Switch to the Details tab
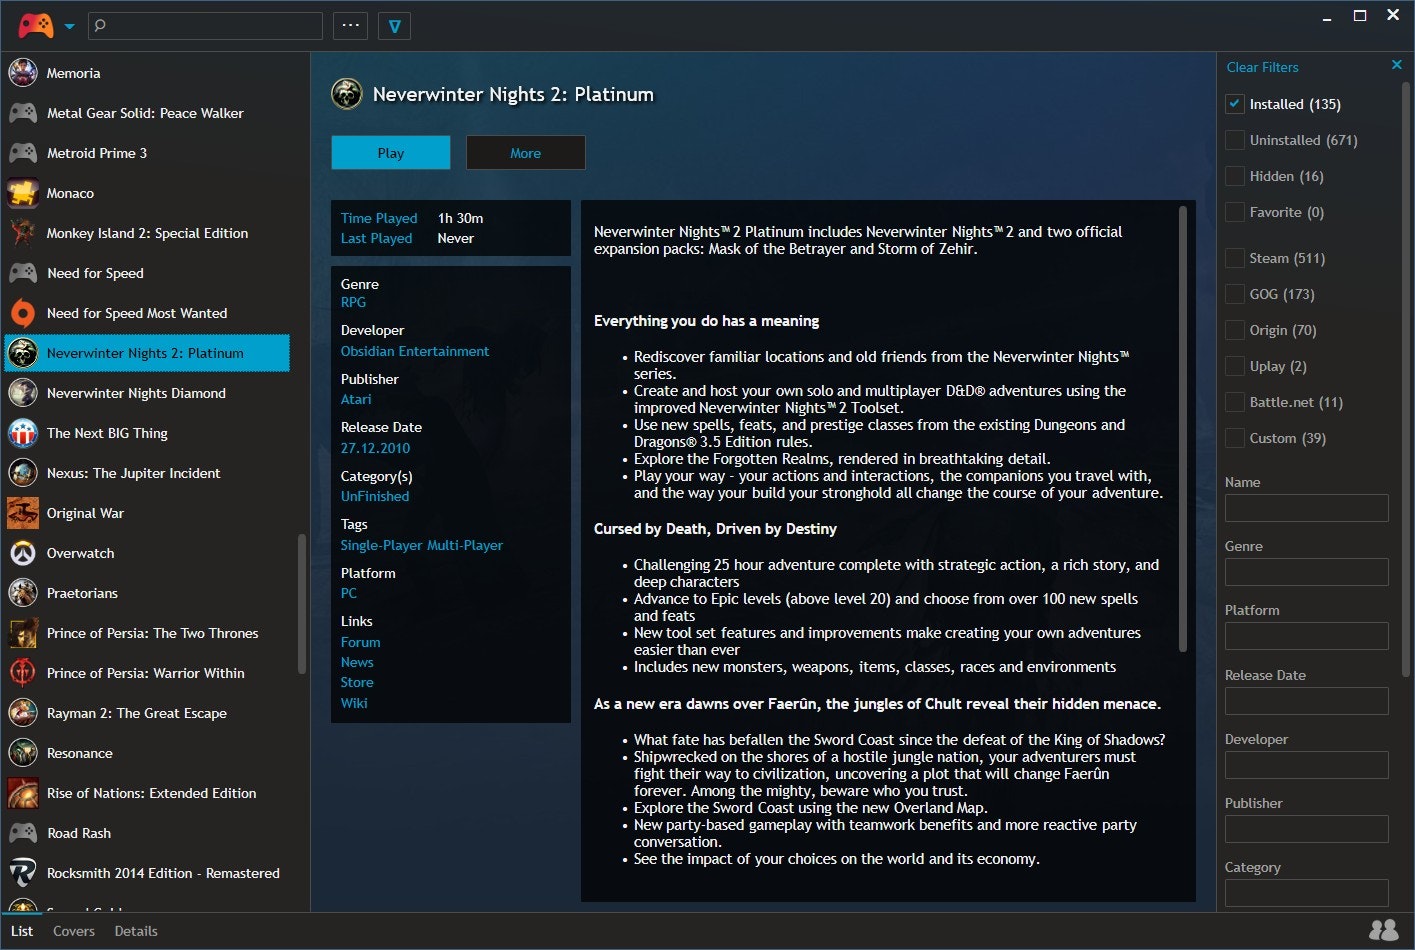The width and height of the screenshot is (1415, 950). (135, 931)
